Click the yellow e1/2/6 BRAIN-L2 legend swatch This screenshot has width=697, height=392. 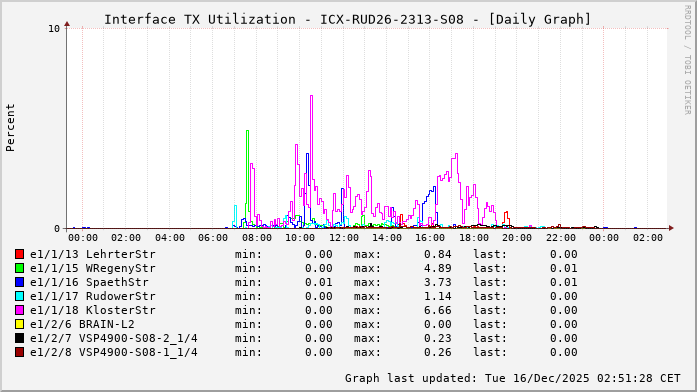coord(19,324)
